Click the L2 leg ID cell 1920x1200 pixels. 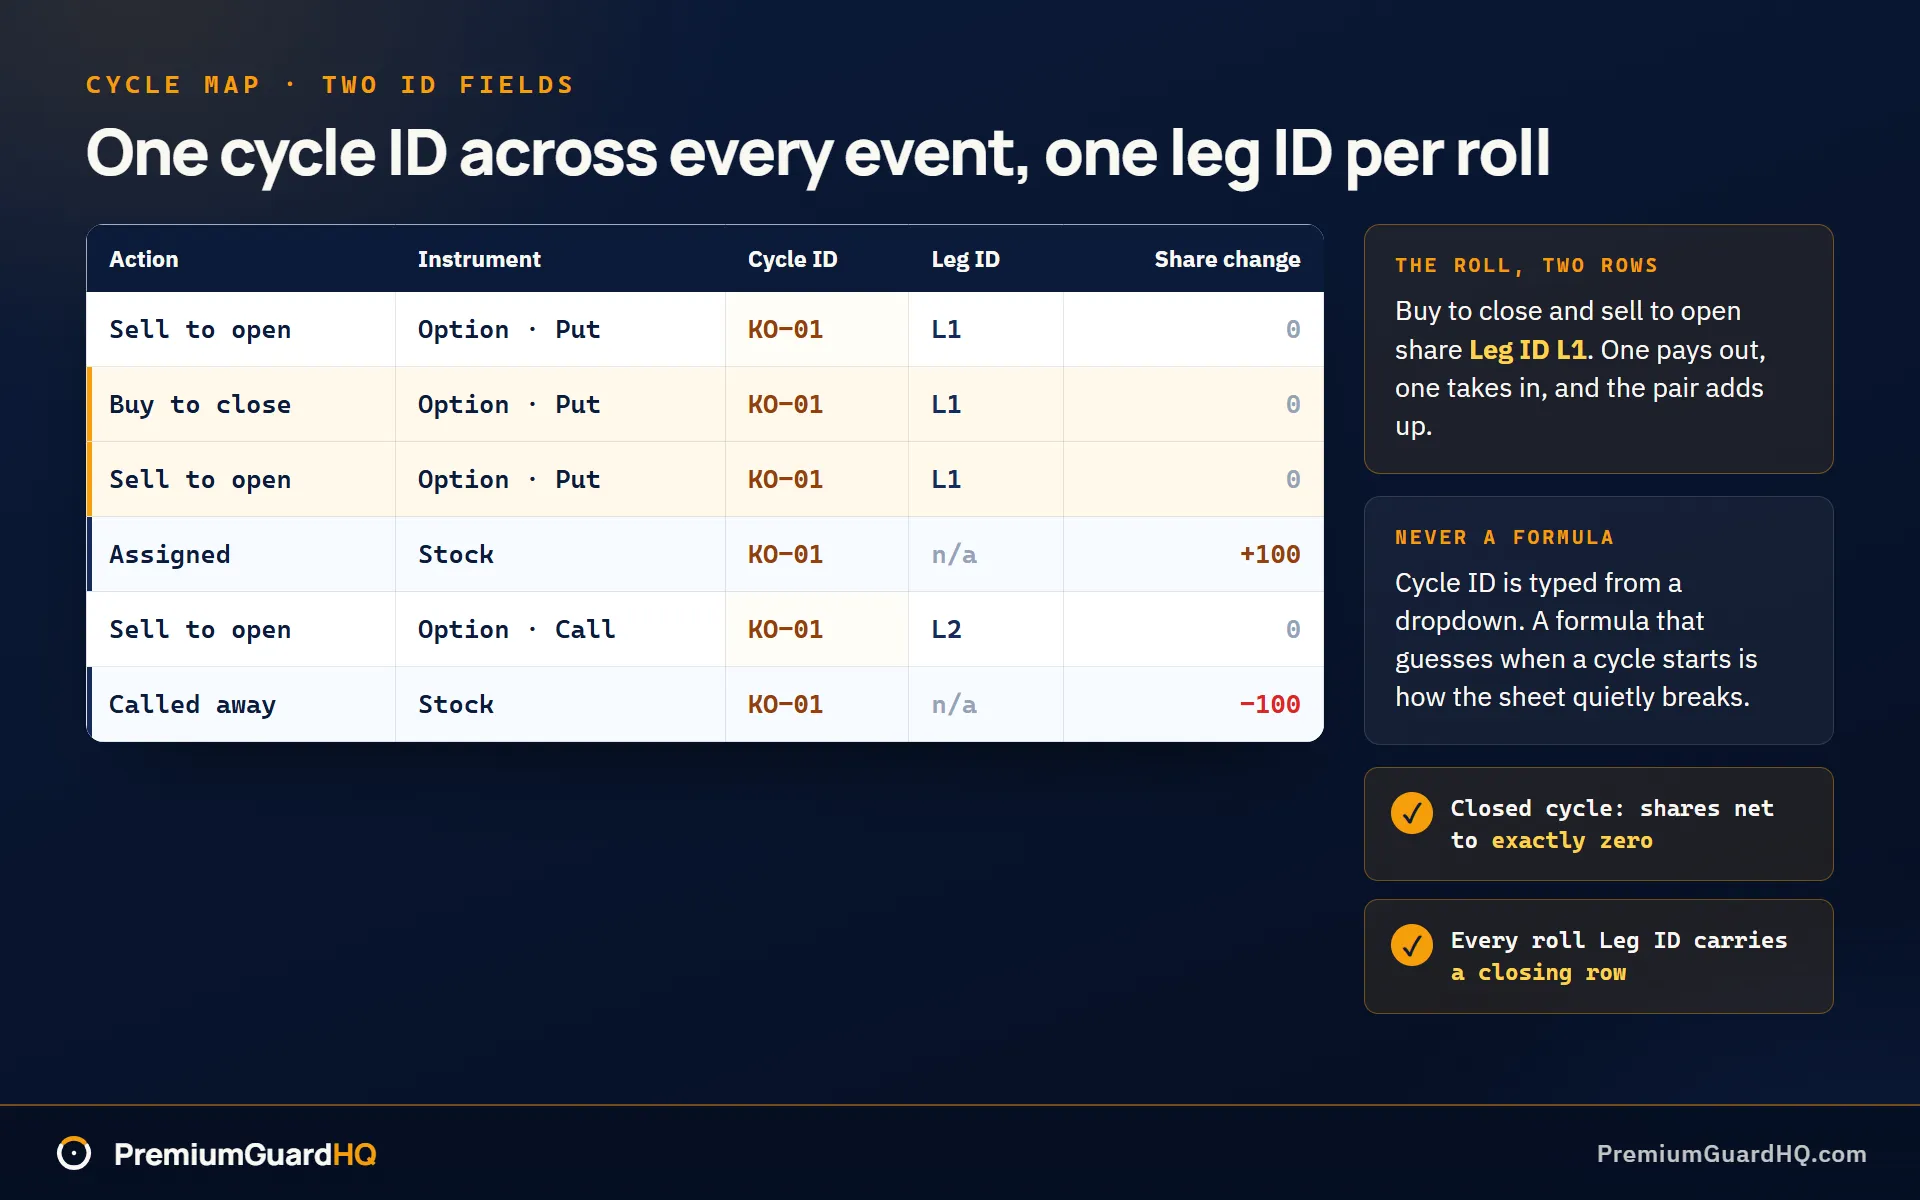[x=985, y=629]
